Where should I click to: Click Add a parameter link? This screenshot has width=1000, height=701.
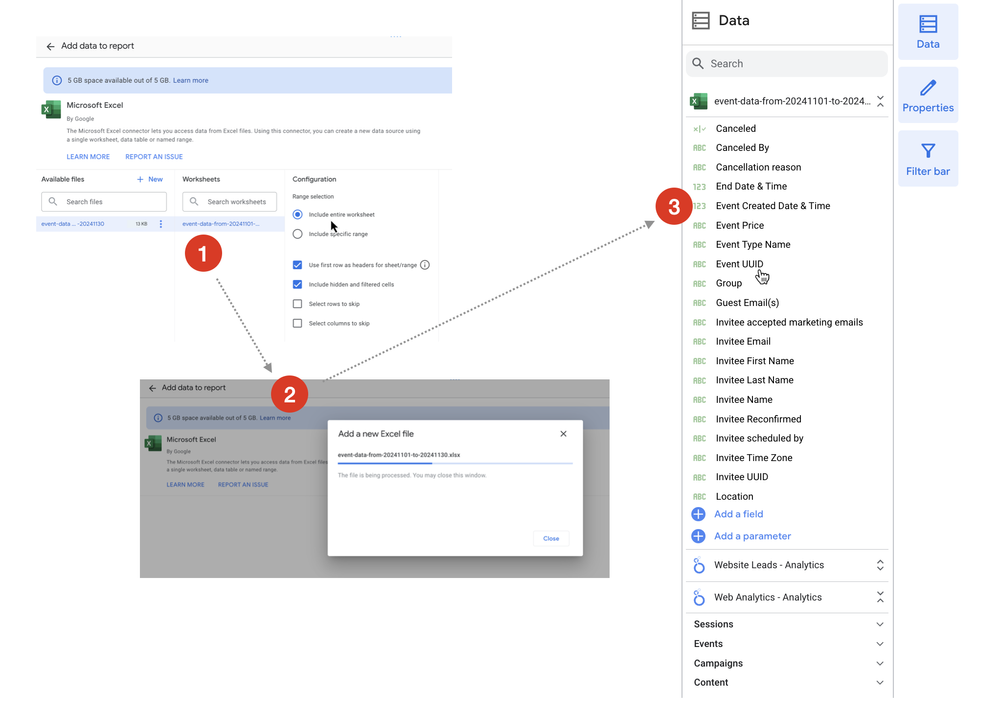click(x=753, y=536)
